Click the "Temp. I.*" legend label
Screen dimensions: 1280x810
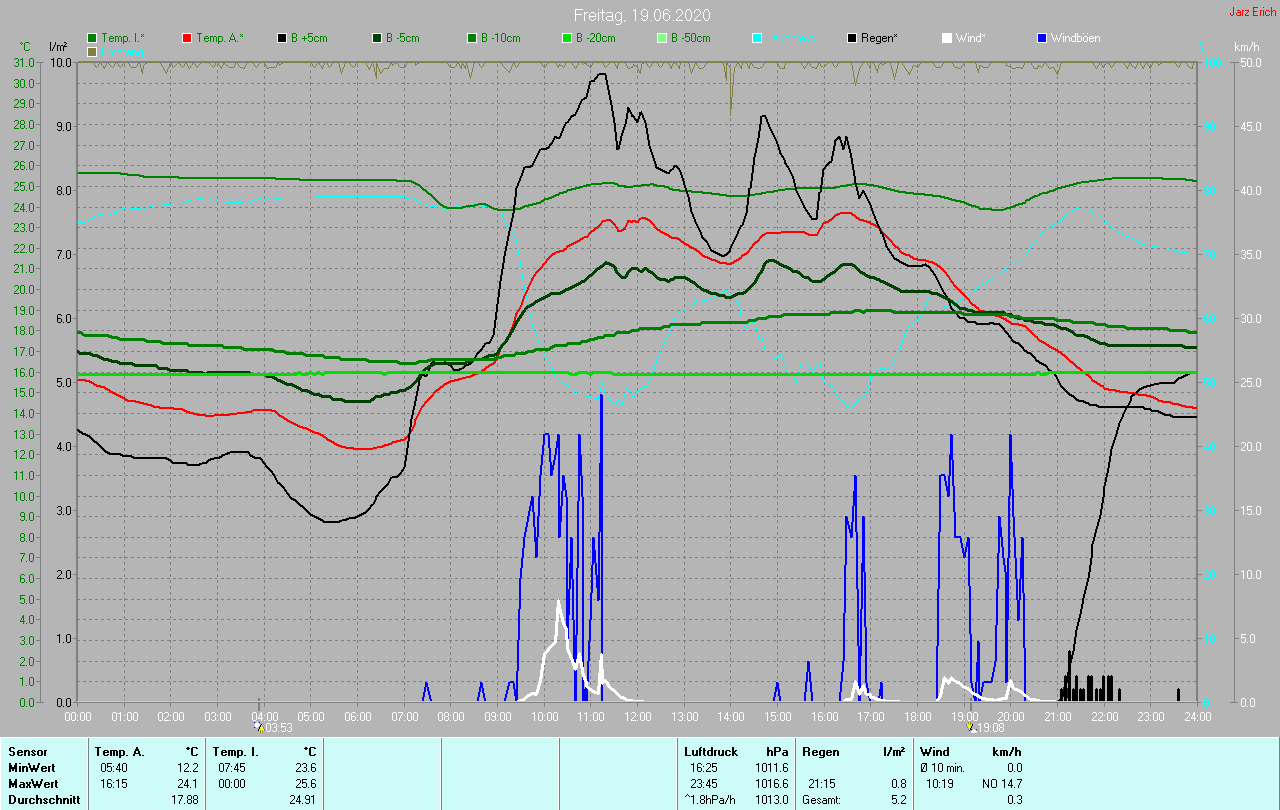[123, 38]
